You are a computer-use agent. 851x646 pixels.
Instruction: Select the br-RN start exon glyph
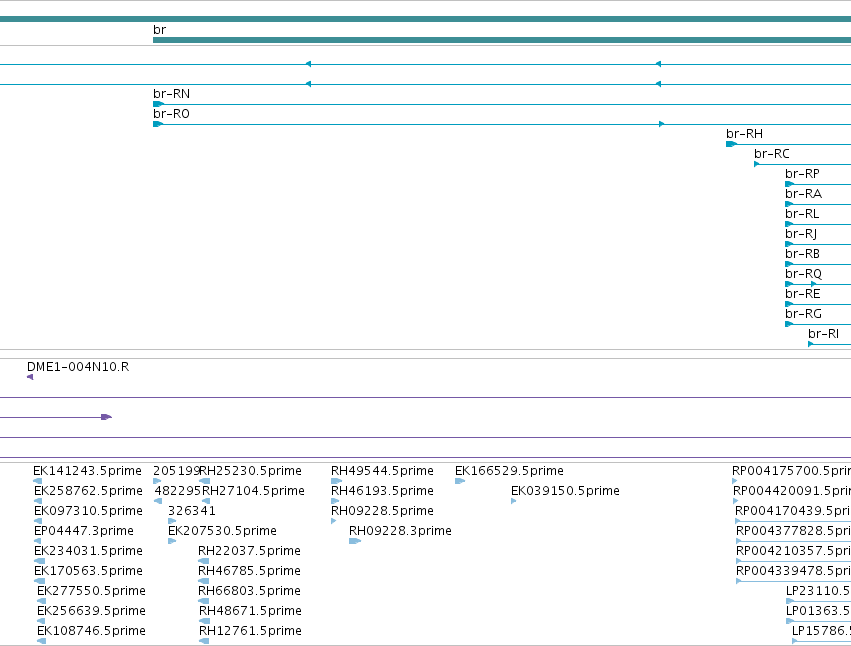[158, 104]
